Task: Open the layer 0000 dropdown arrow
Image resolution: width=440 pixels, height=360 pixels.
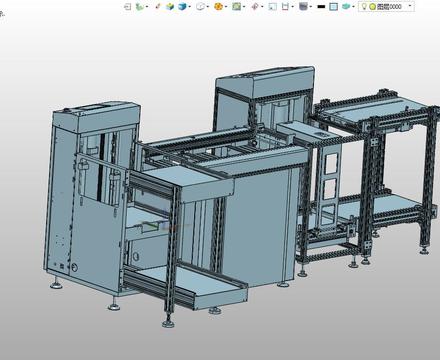Action: click(410, 6)
